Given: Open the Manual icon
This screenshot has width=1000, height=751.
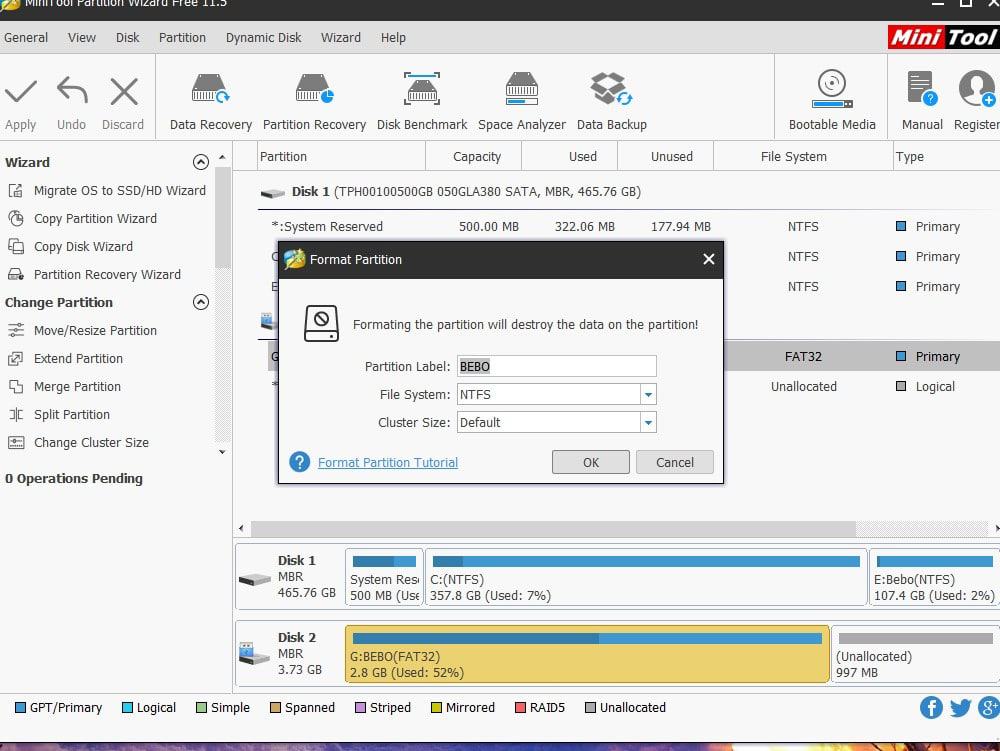Looking at the screenshot, I should pos(922,89).
